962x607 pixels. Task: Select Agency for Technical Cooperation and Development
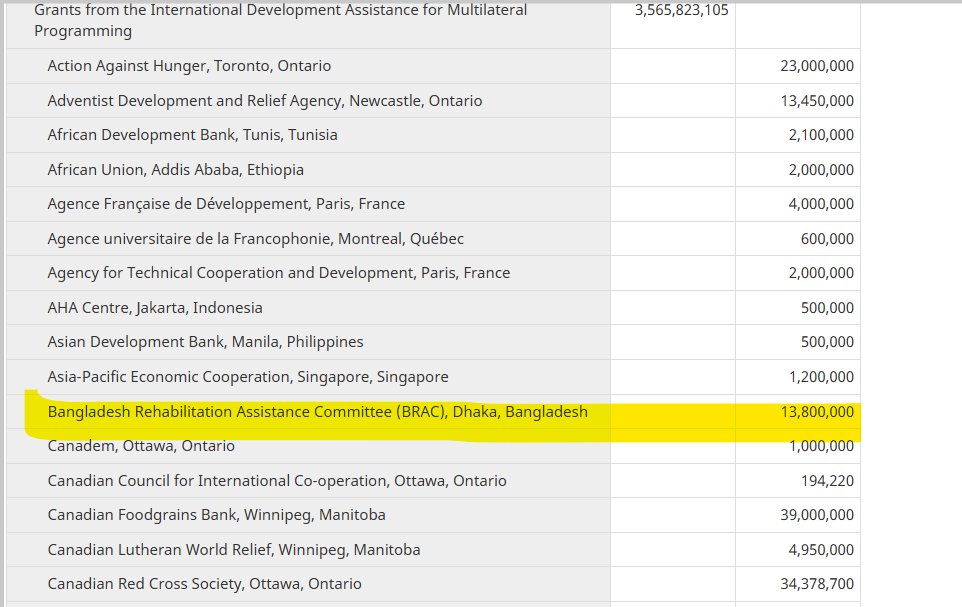[279, 273]
